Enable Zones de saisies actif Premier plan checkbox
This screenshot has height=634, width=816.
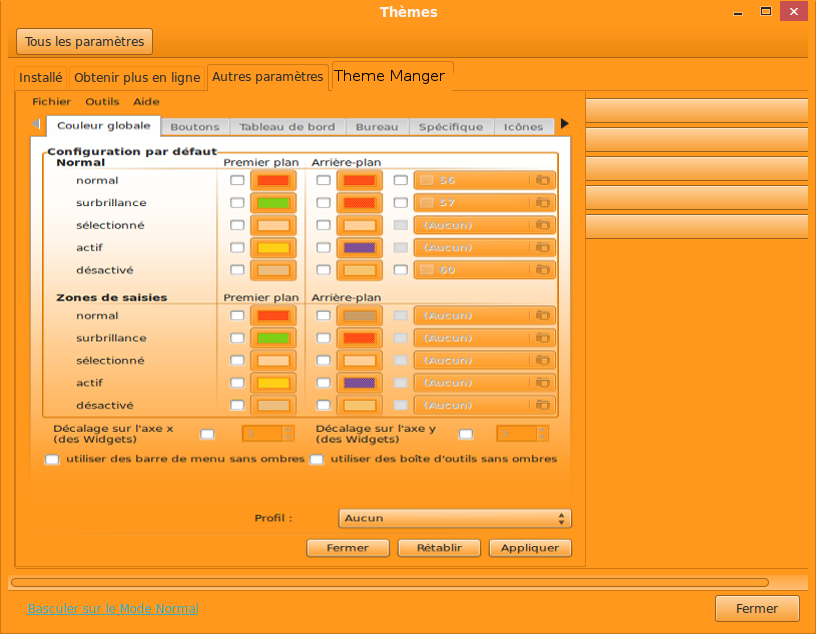[x=237, y=383]
